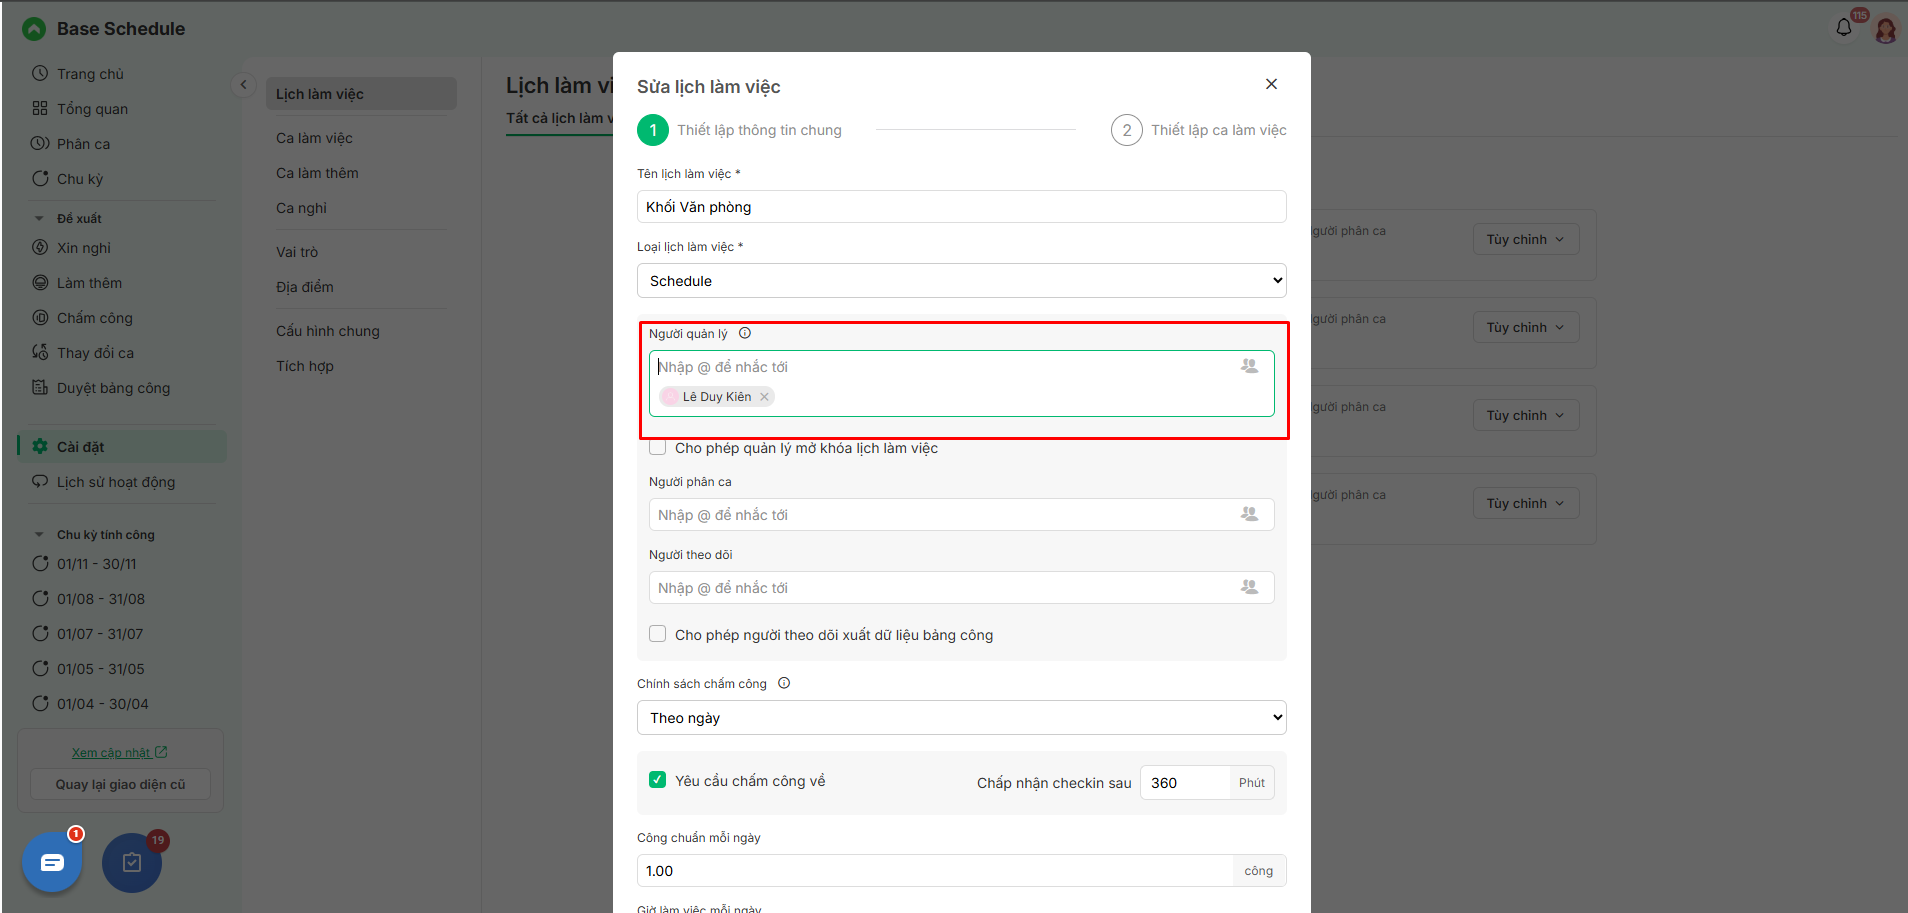
Task: Open the user avatar menu
Action: pos(1886,30)
